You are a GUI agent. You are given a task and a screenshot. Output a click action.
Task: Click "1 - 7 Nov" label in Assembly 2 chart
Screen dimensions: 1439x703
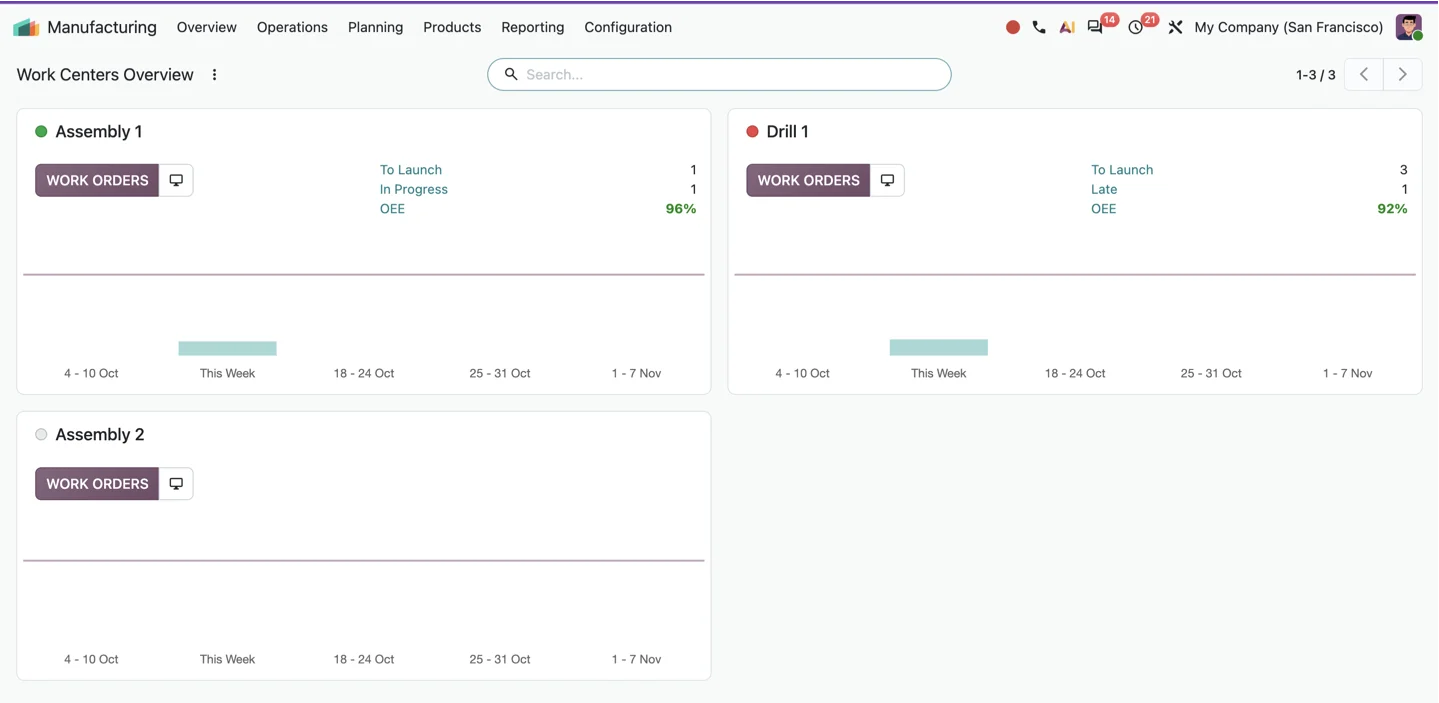click(x=636, y=659)
